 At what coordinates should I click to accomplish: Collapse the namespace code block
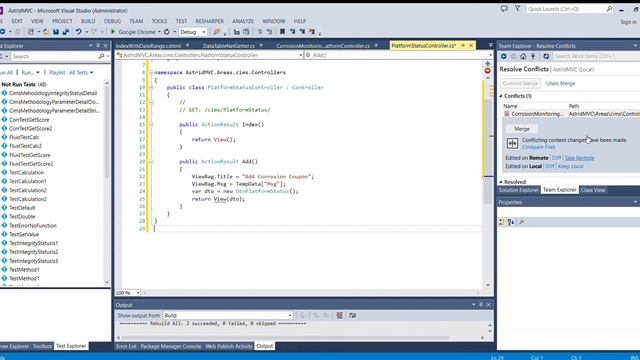point(151,72)
